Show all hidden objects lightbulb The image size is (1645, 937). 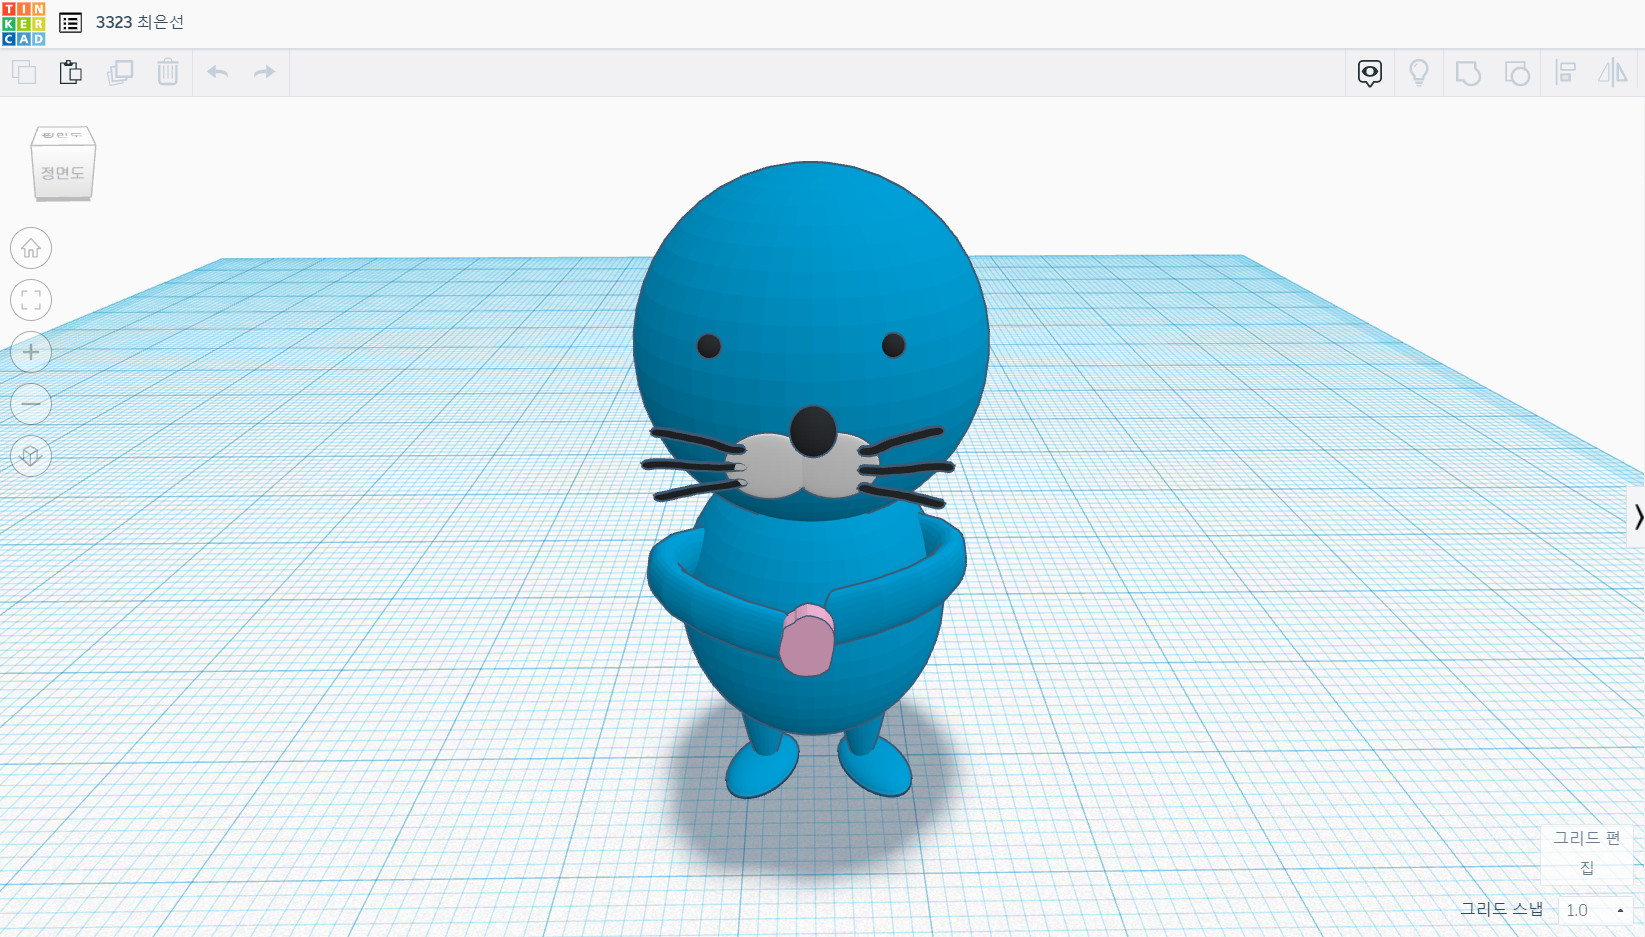(1419, 73)
